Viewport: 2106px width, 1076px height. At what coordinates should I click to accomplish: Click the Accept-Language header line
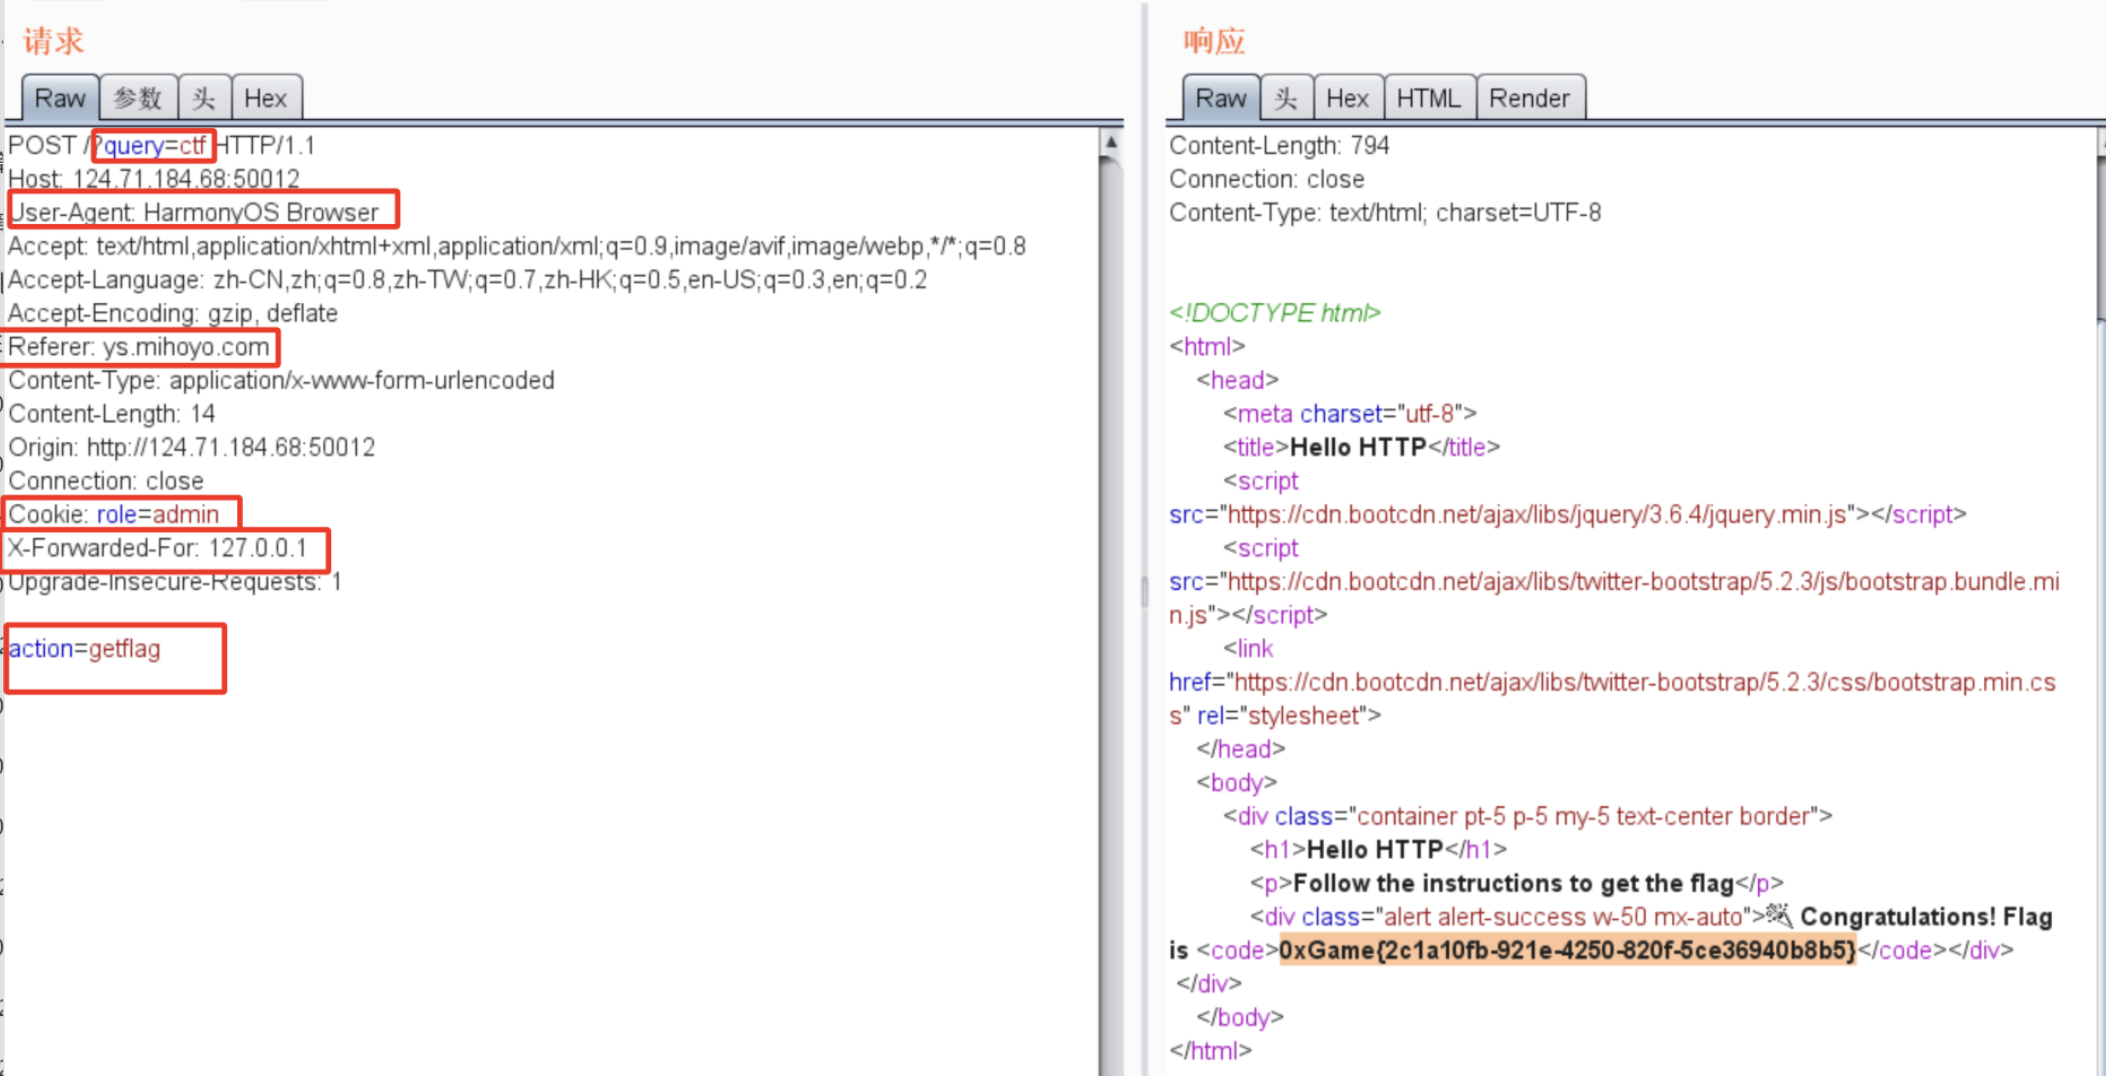tap(467, 280)
